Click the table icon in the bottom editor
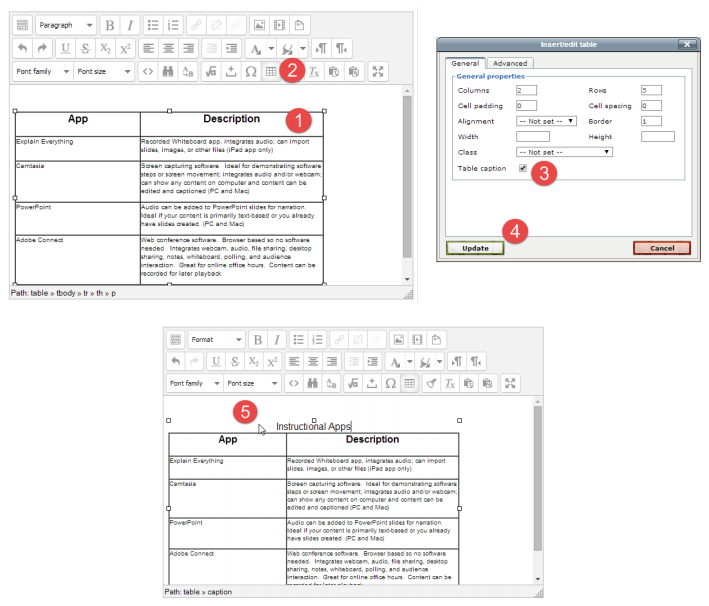The height and width of the screenshot is (606, 709). pos(410,383)
